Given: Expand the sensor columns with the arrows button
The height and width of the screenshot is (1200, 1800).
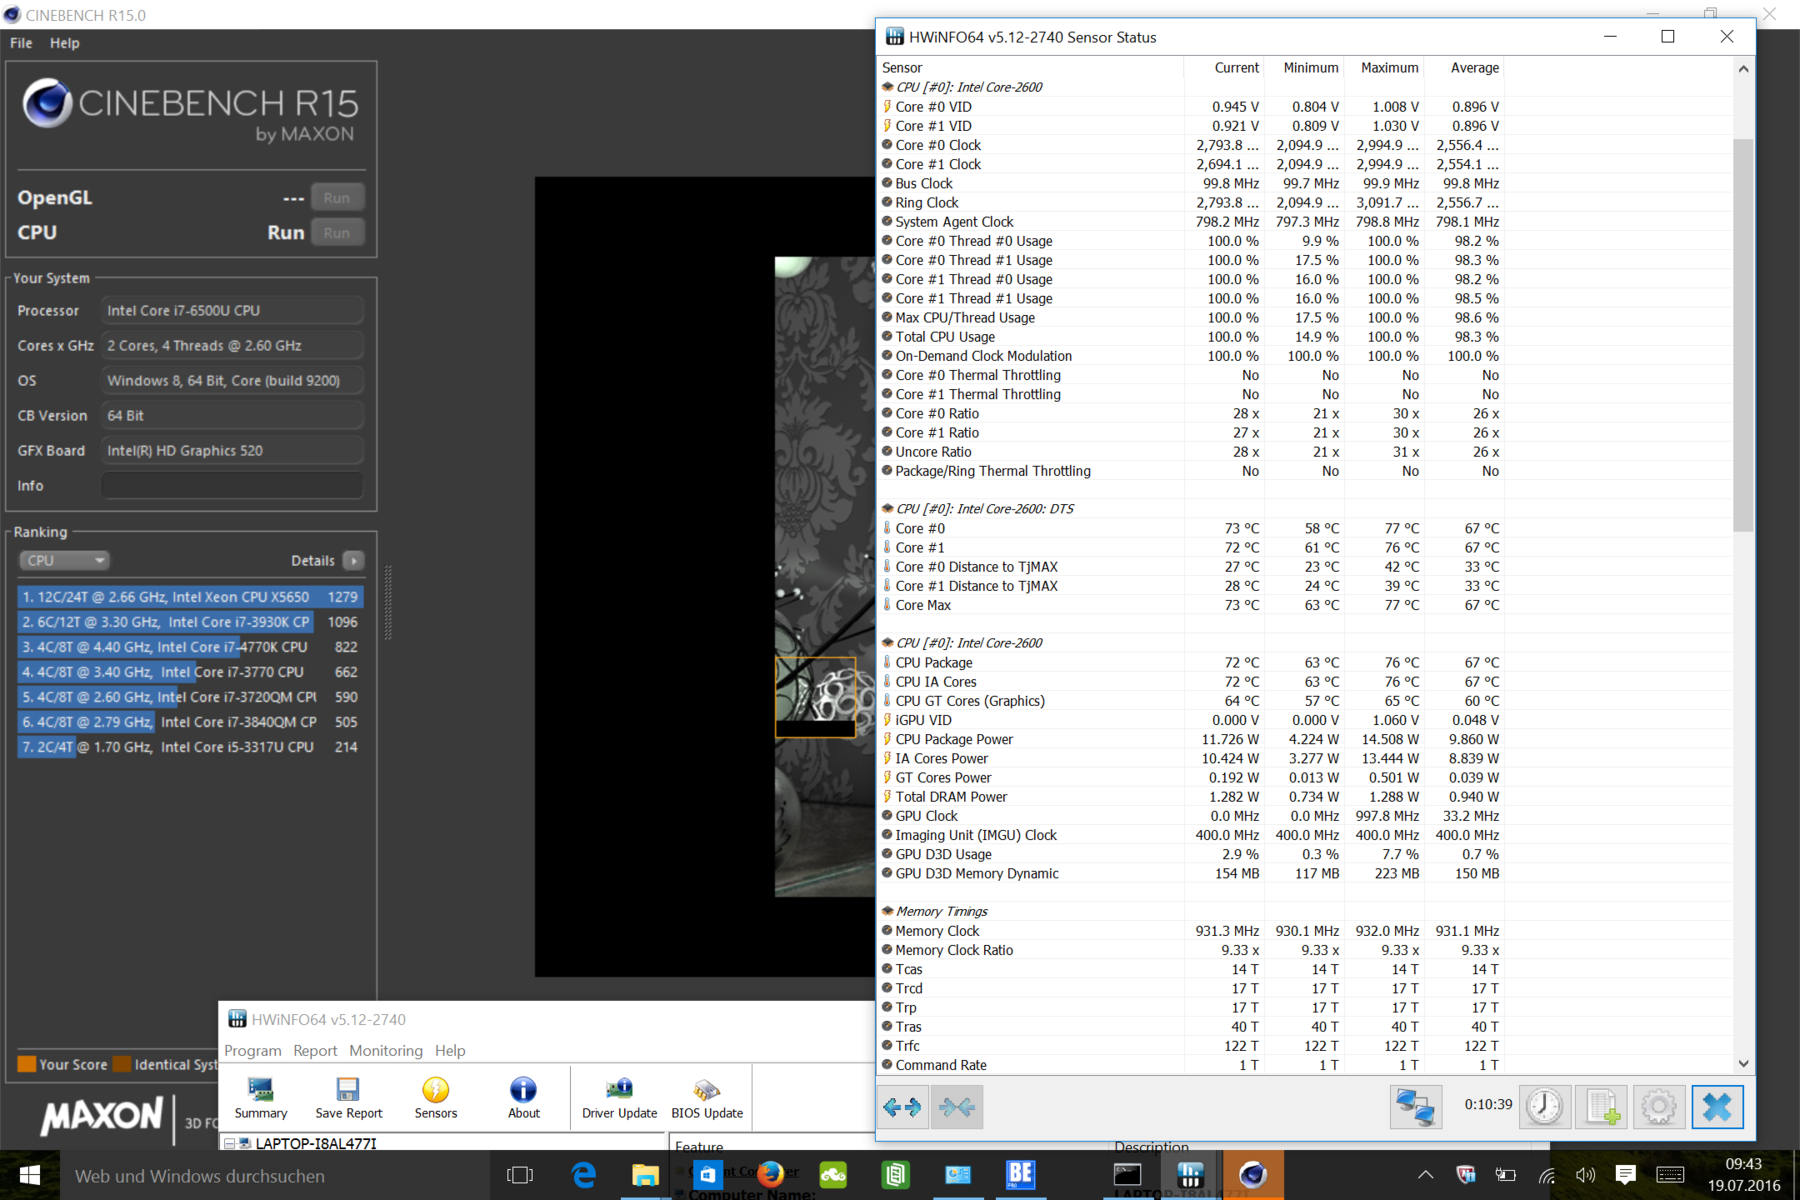Looking at the screenshot, I should pos(902,1107).
